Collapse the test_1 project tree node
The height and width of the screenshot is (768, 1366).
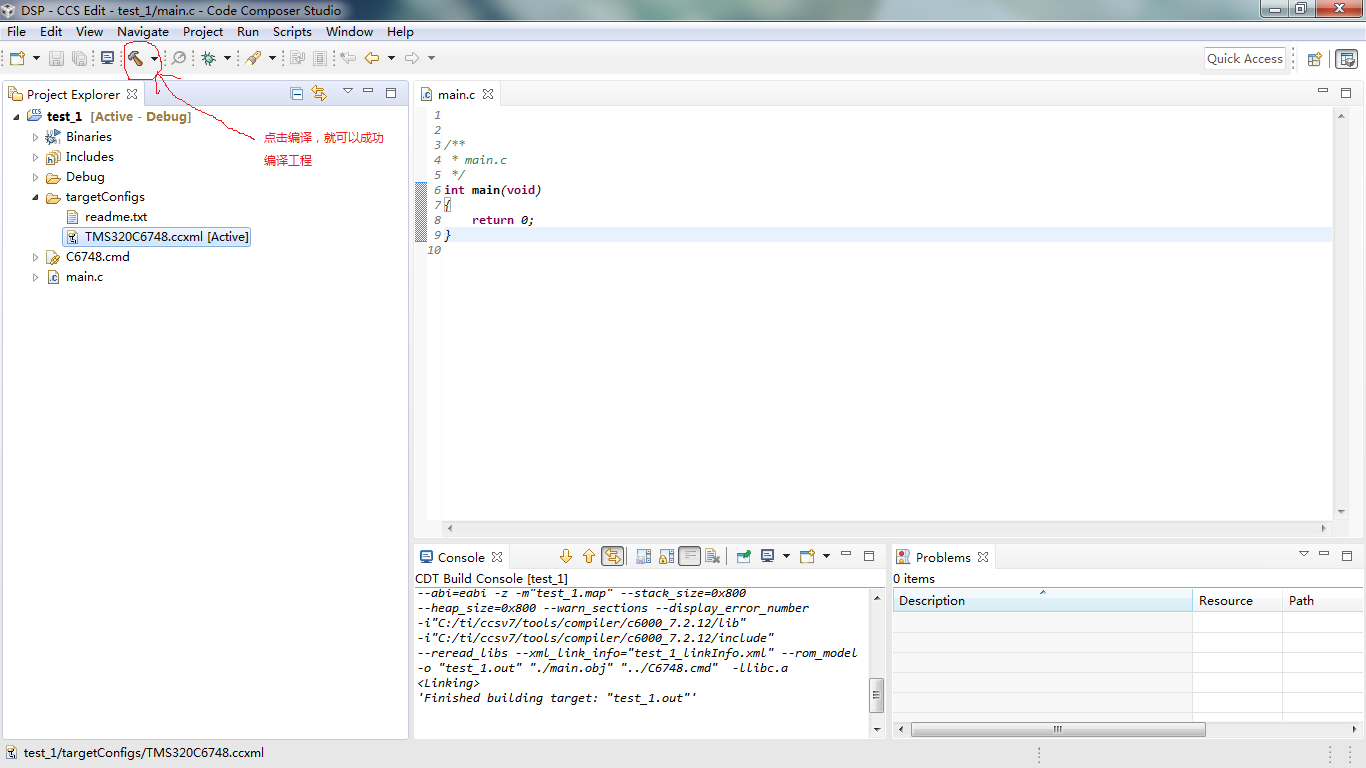tap(16, 117)
